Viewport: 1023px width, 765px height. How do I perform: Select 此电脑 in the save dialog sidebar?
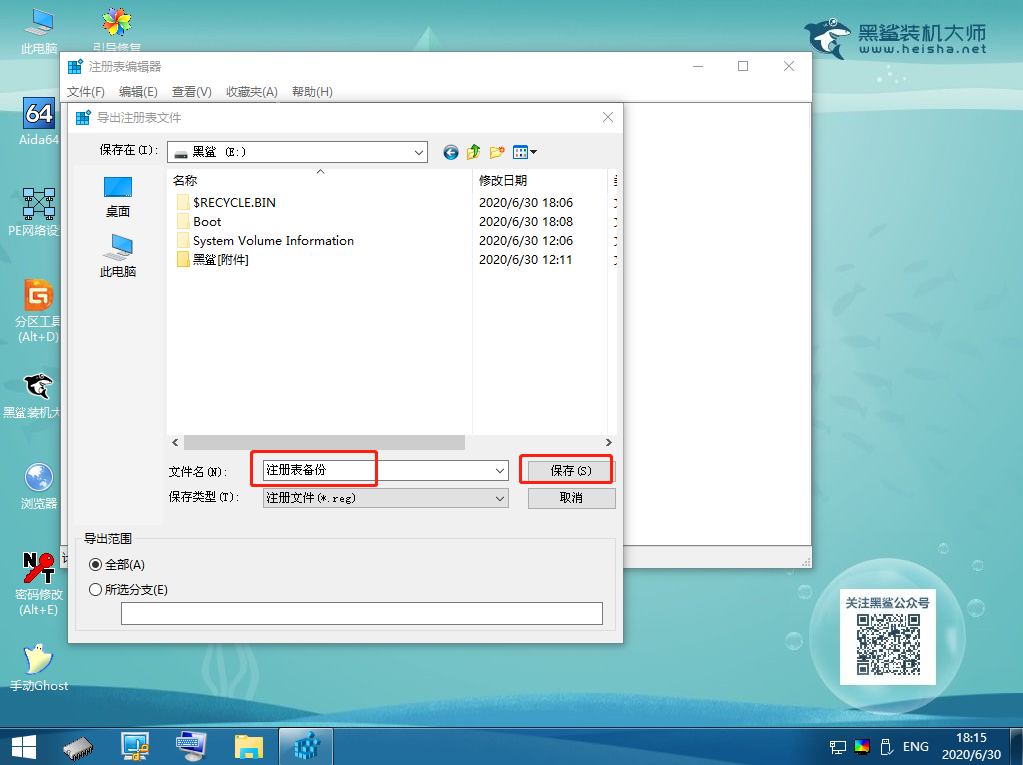point(118,256)
